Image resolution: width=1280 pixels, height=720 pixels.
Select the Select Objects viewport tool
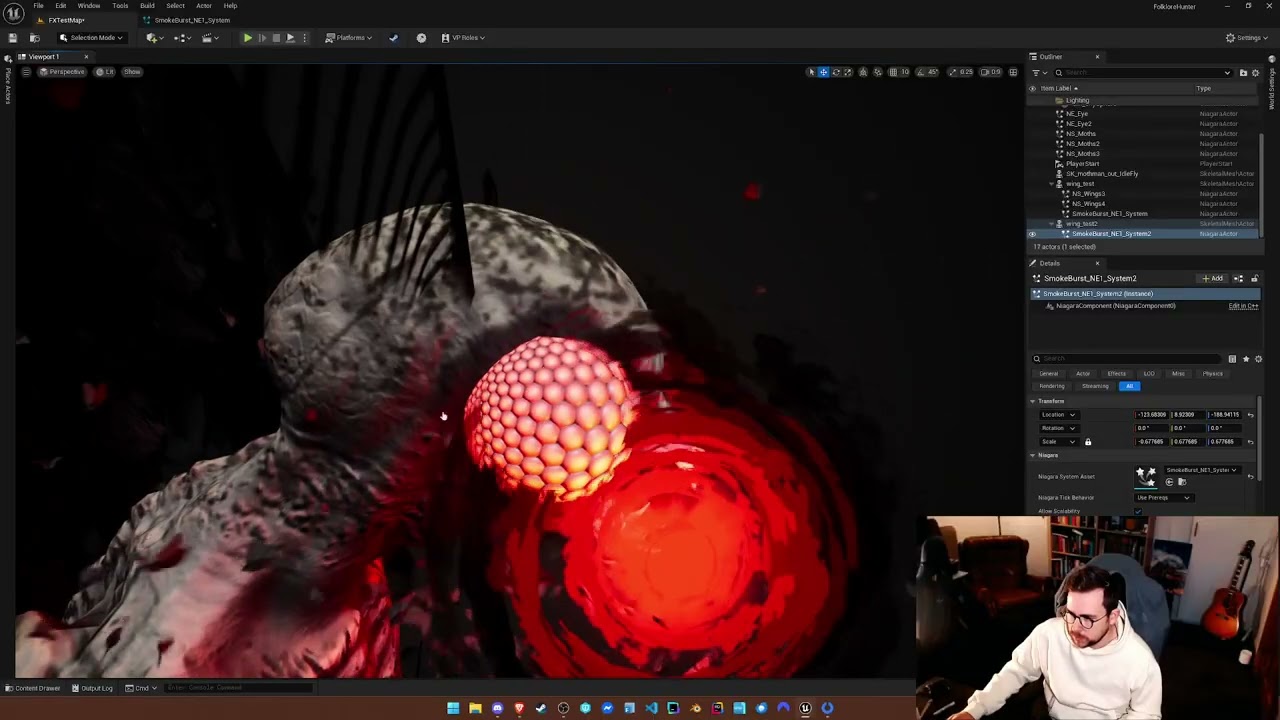click(811, 72)
